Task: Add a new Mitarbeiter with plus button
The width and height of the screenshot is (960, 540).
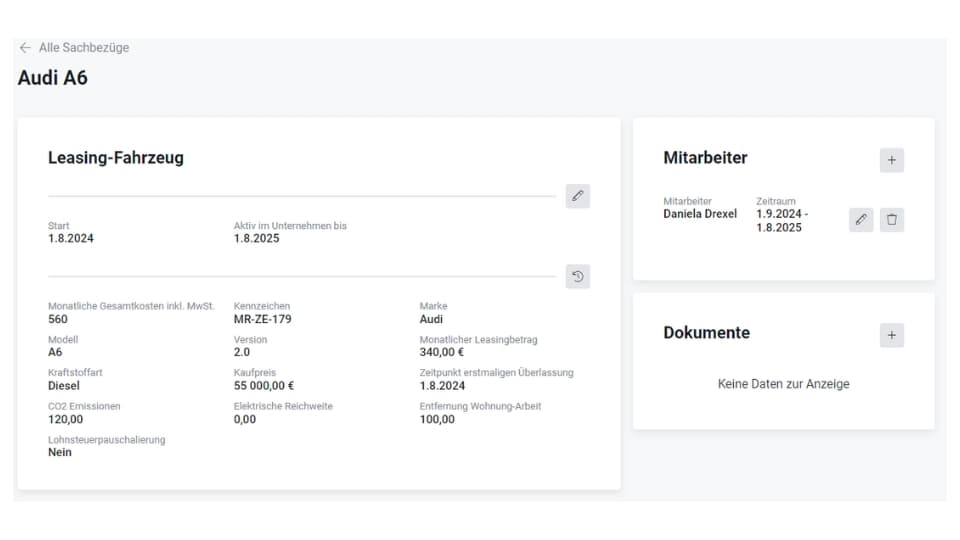Action: [x=891, y=160]
